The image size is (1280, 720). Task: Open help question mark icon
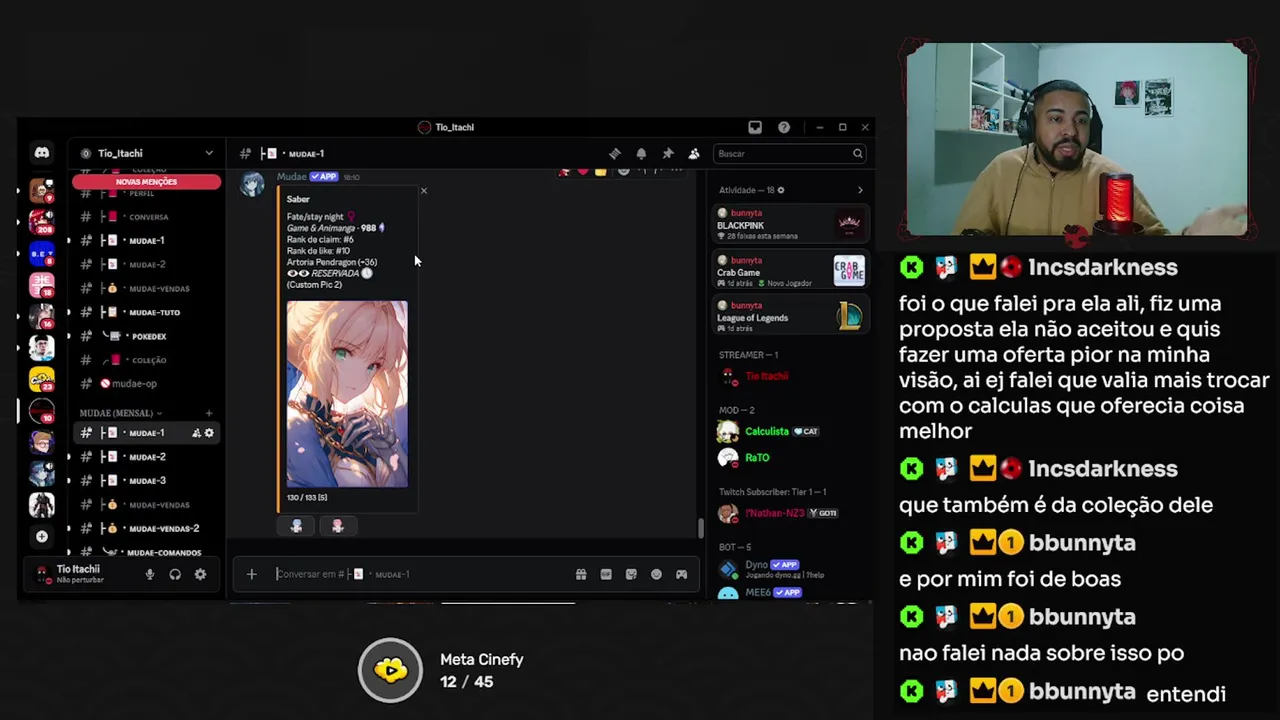[784, 127]
